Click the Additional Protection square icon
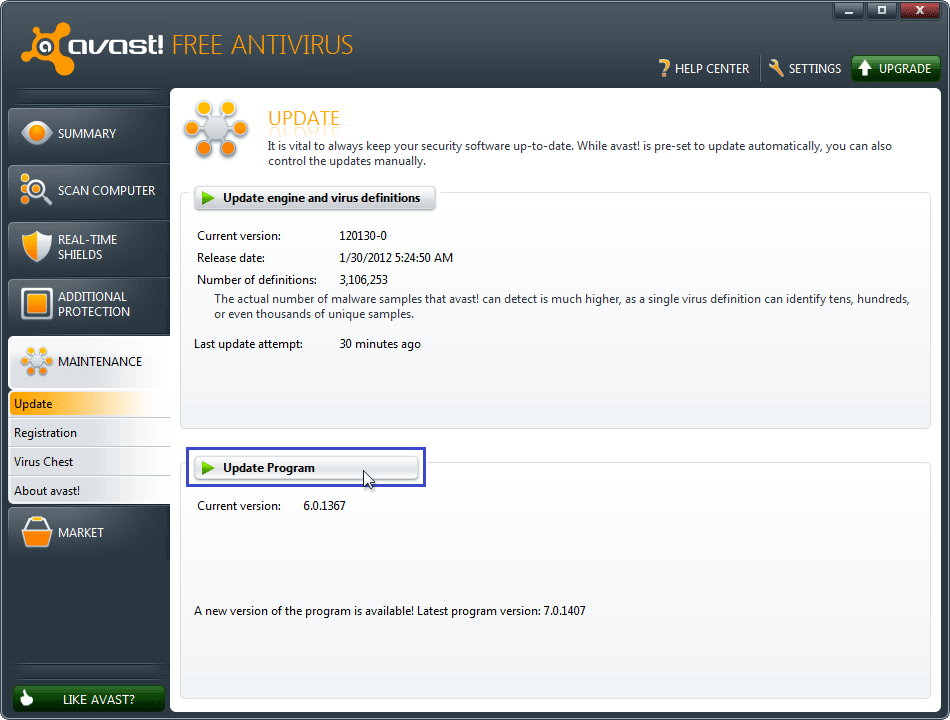 pos(36,303)
